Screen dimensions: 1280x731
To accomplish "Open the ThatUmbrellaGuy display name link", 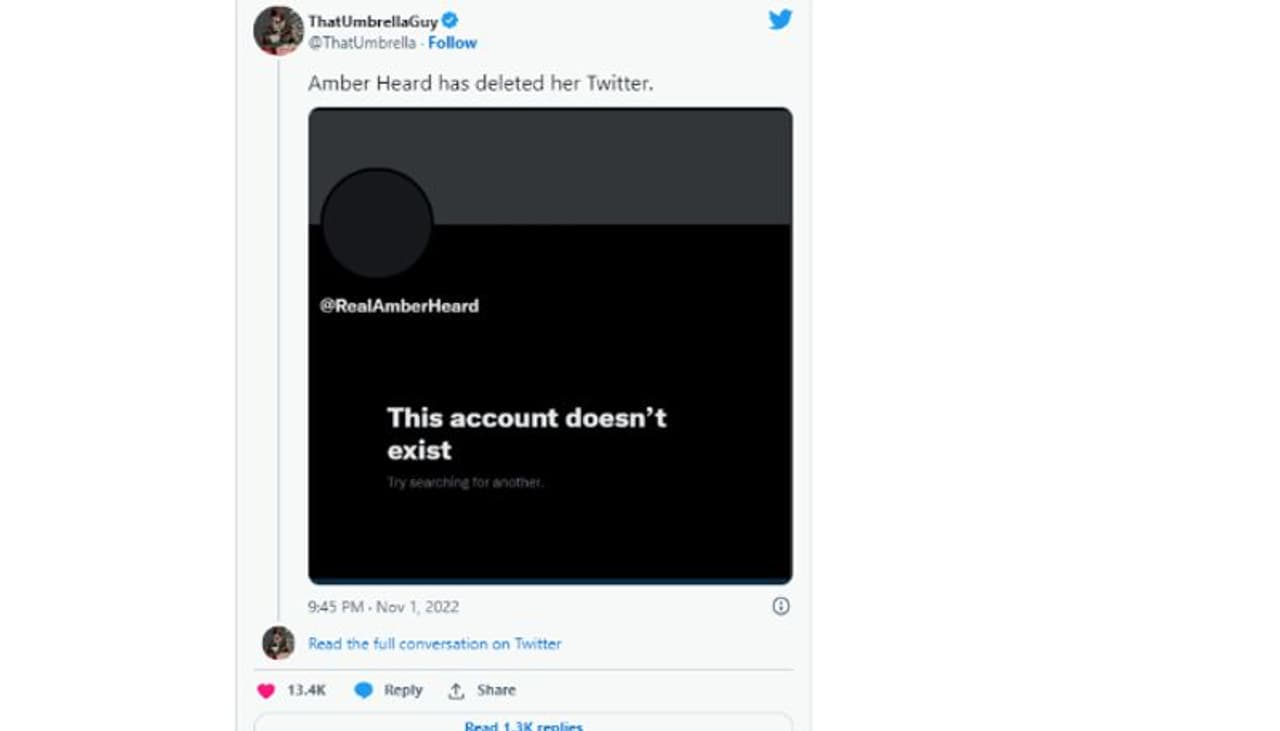I will [x=373, y=21].
